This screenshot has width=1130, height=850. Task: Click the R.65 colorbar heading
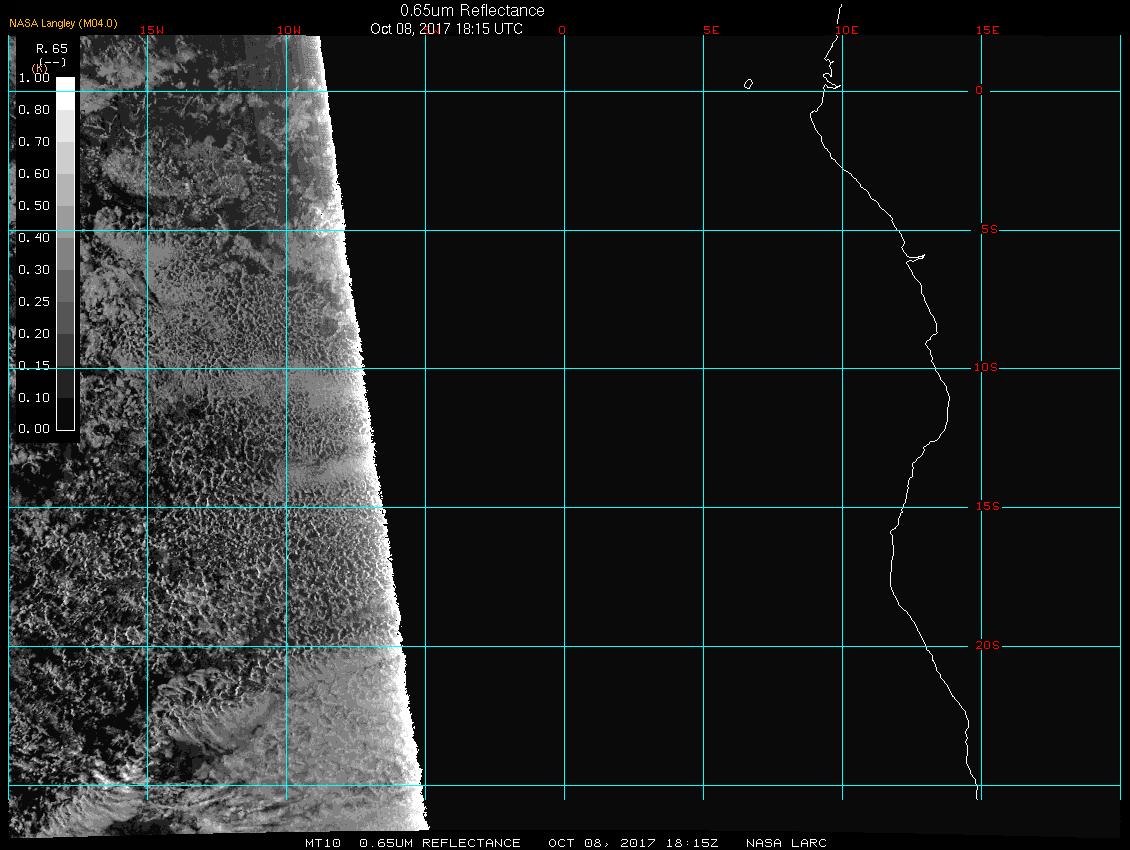tap(50, 47)
